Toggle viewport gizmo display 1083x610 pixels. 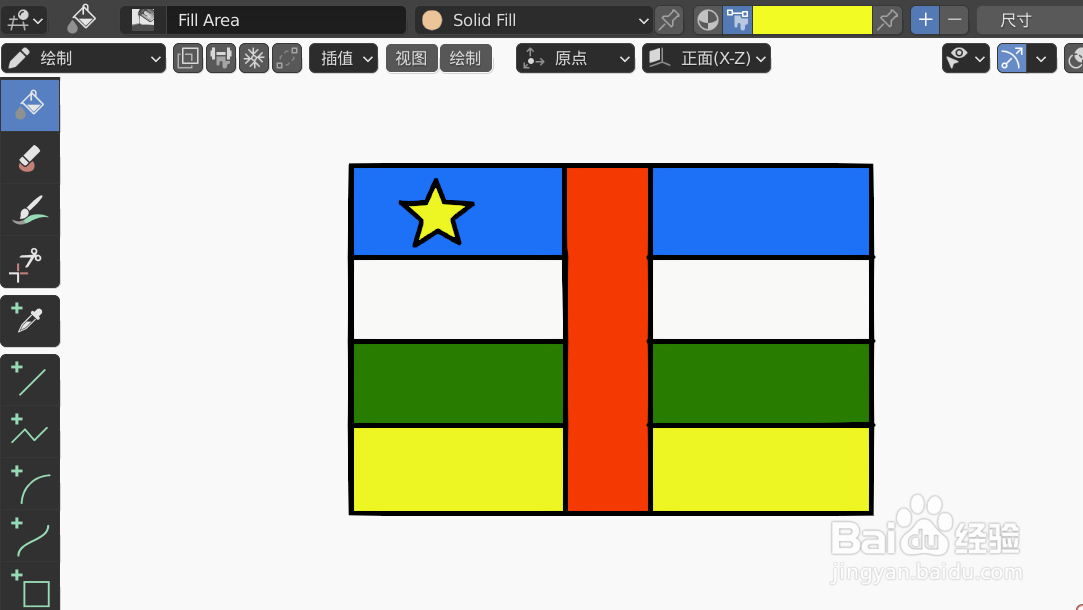click(1012, 59)
